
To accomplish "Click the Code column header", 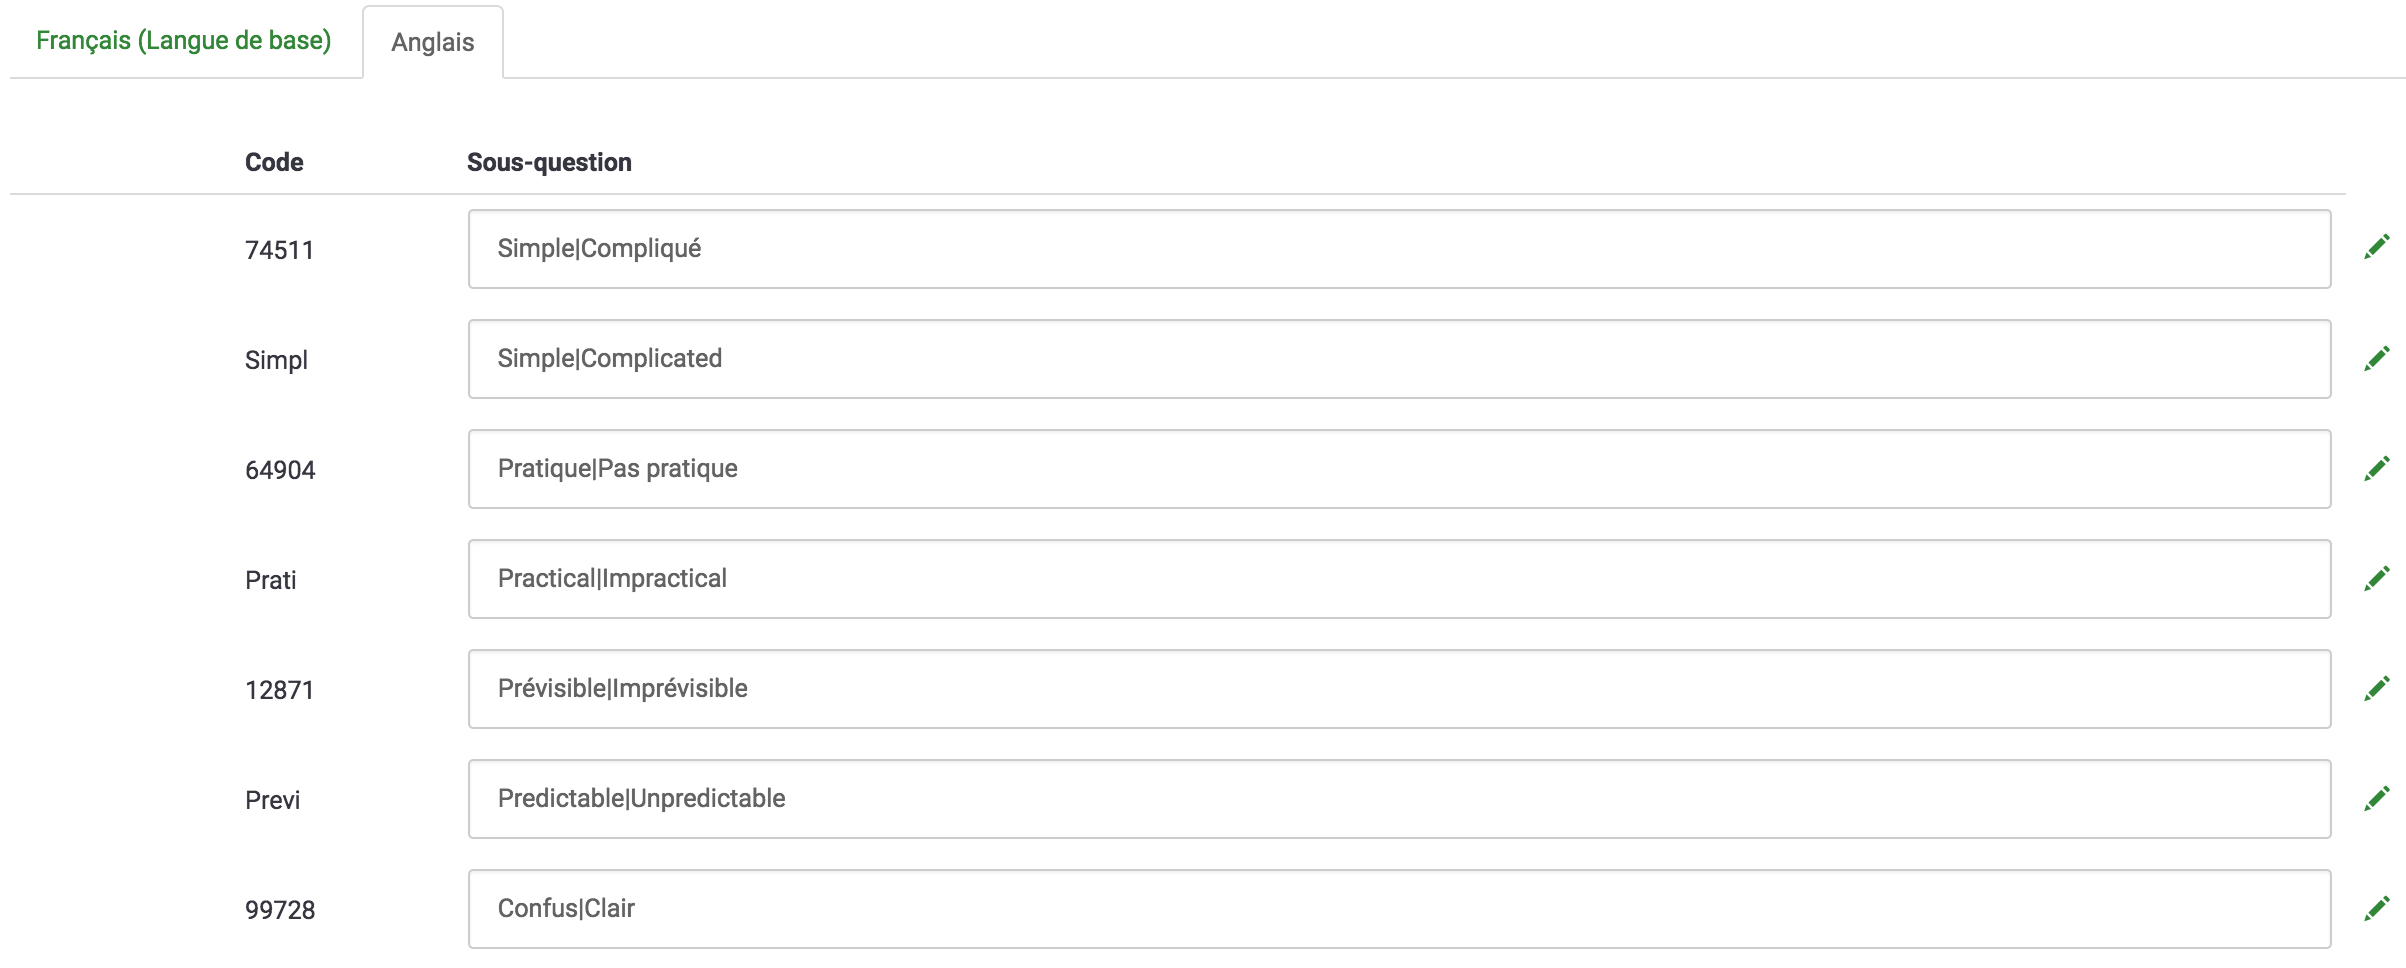I will [274, 163].
